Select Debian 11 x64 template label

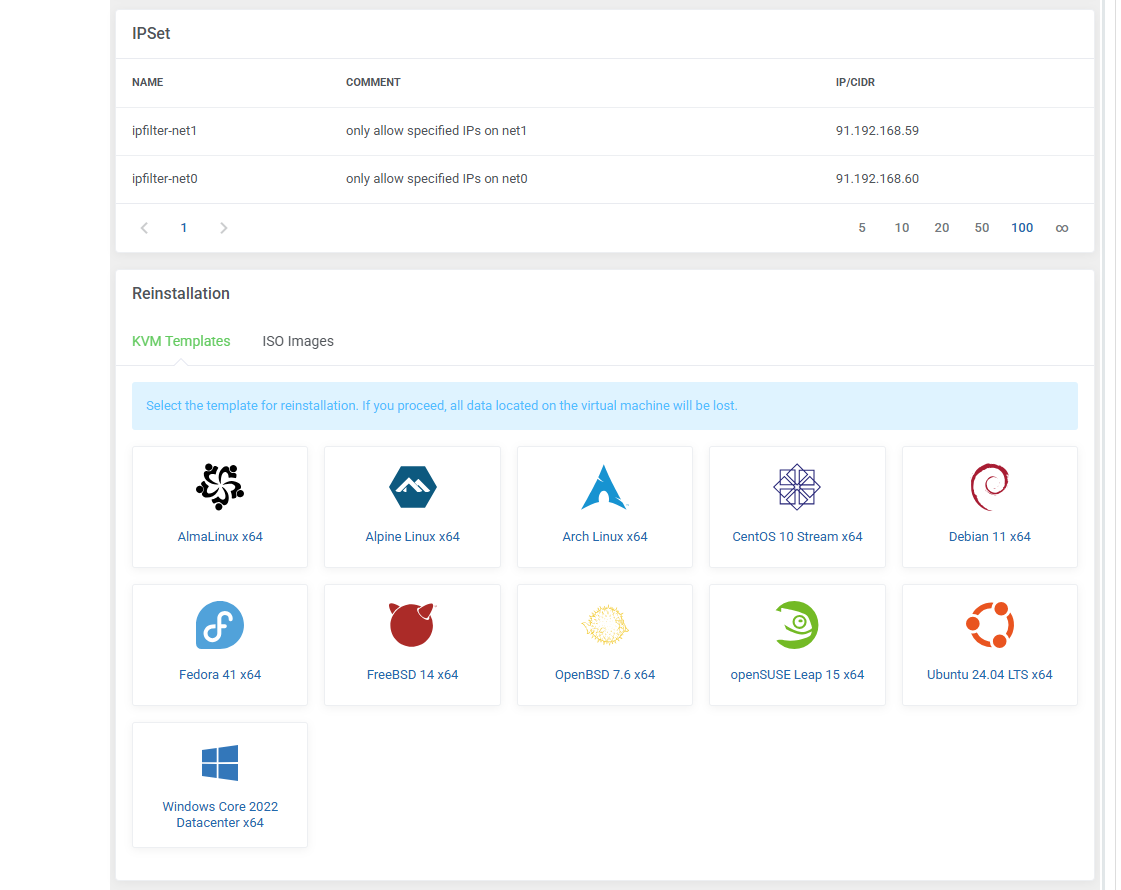click(989, 536)
